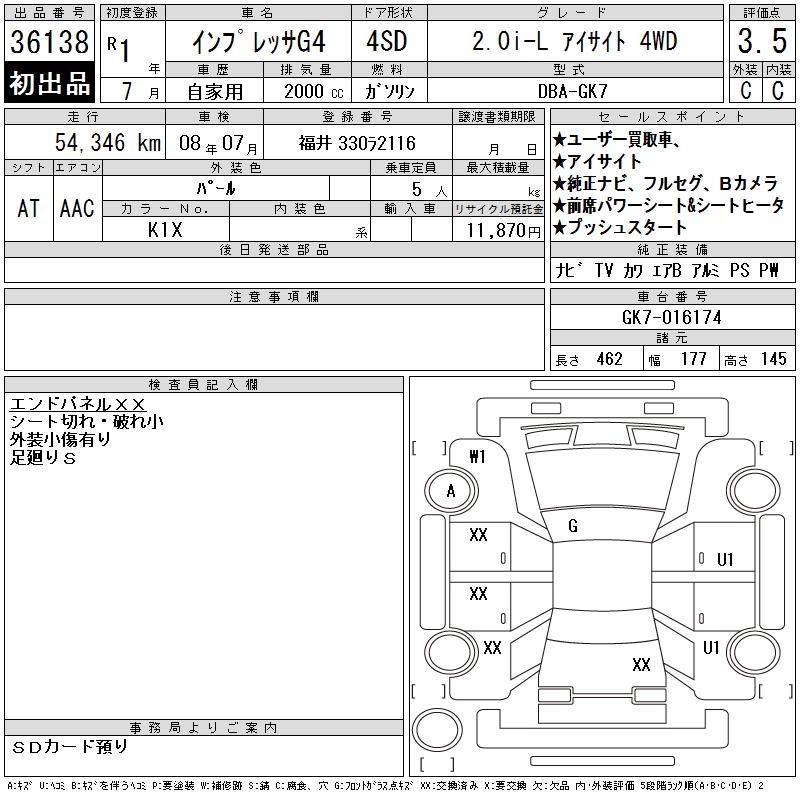This screenshot has width=800, height=800.
Task: Click model code DBA-GK7
Action: [572, 91]
